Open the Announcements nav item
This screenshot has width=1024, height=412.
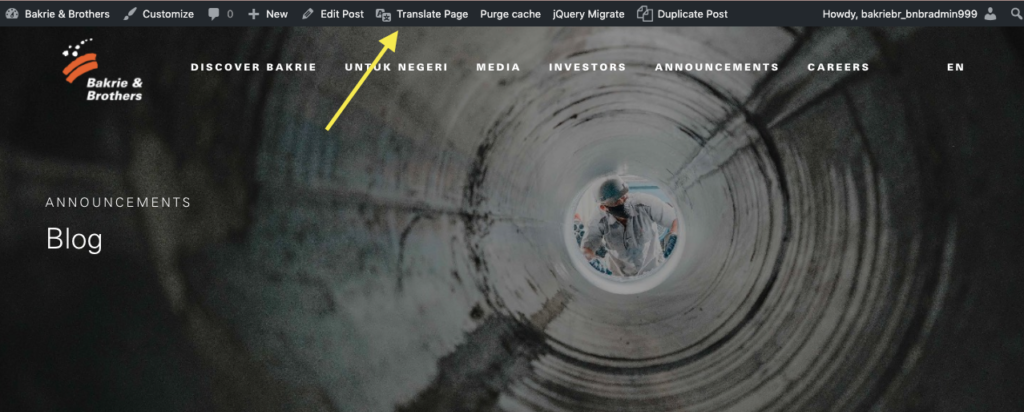tap(717, 67)
